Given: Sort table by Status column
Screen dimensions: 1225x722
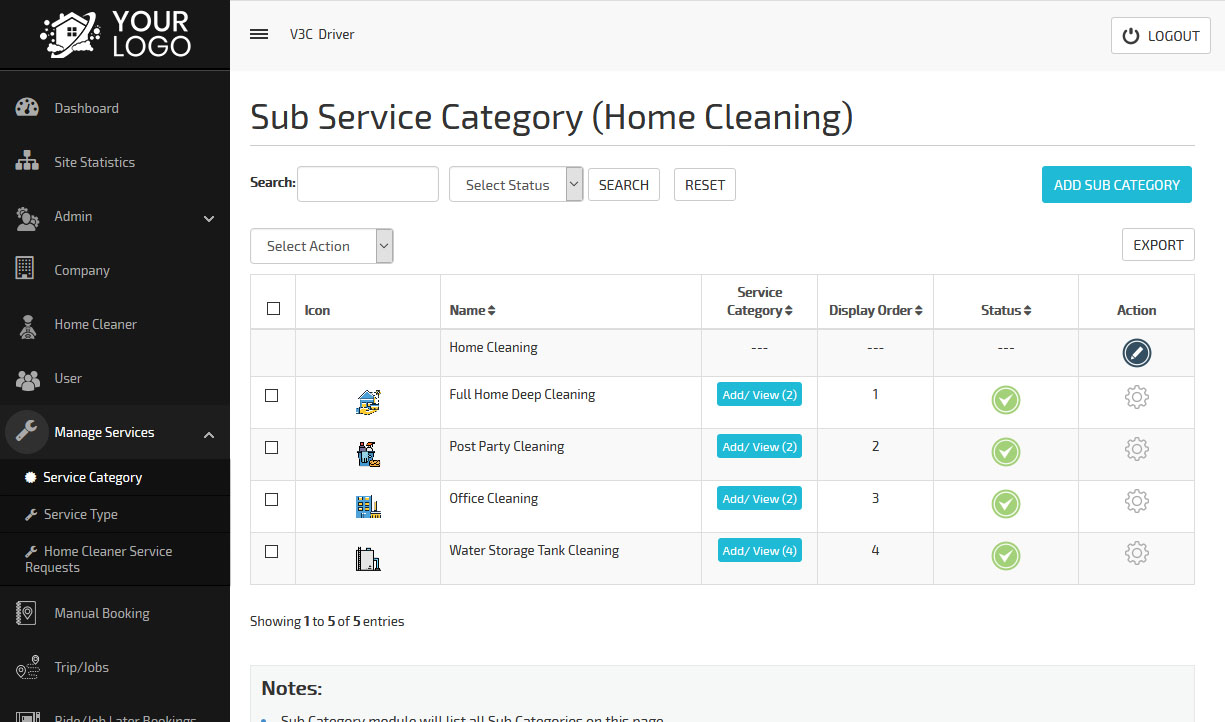Looking at the screenshot, I should coord(1005,310).
